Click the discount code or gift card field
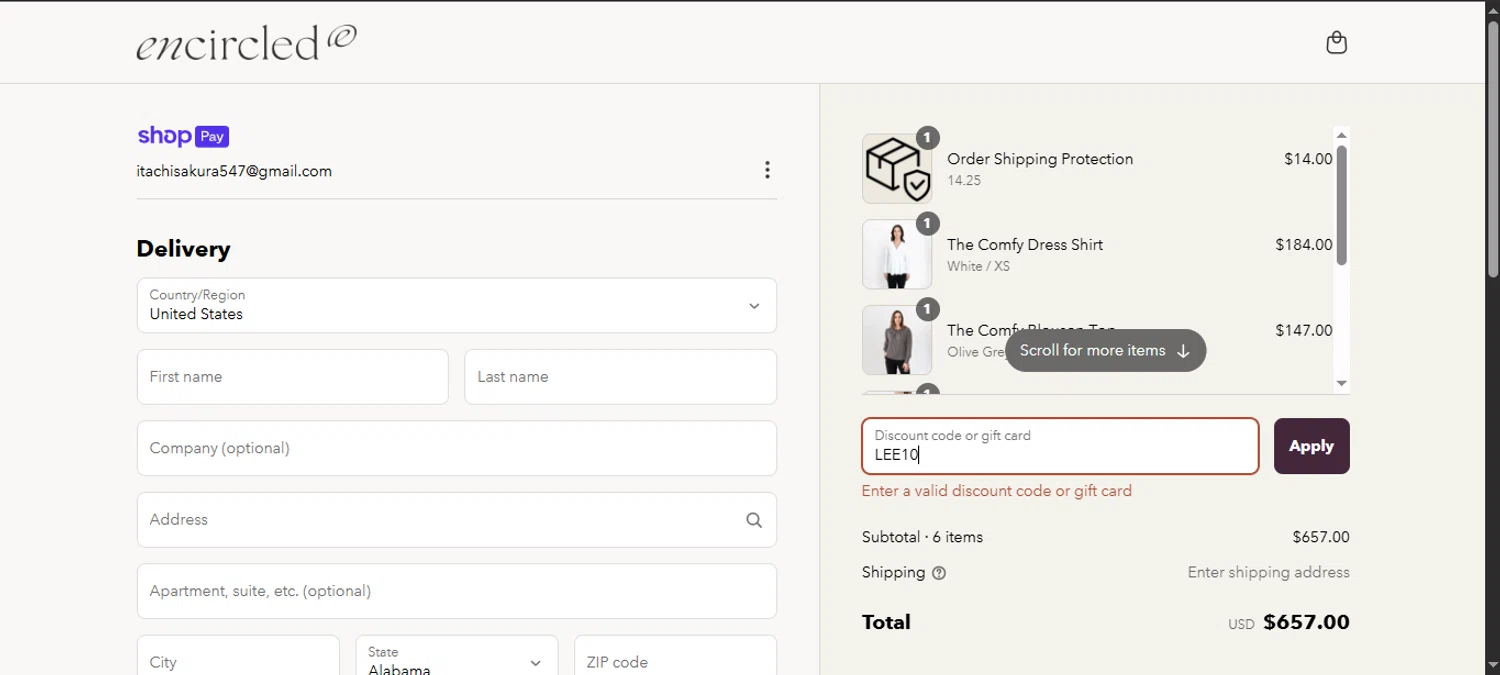The image size is (1500, 675). [x=1060, y=446]
